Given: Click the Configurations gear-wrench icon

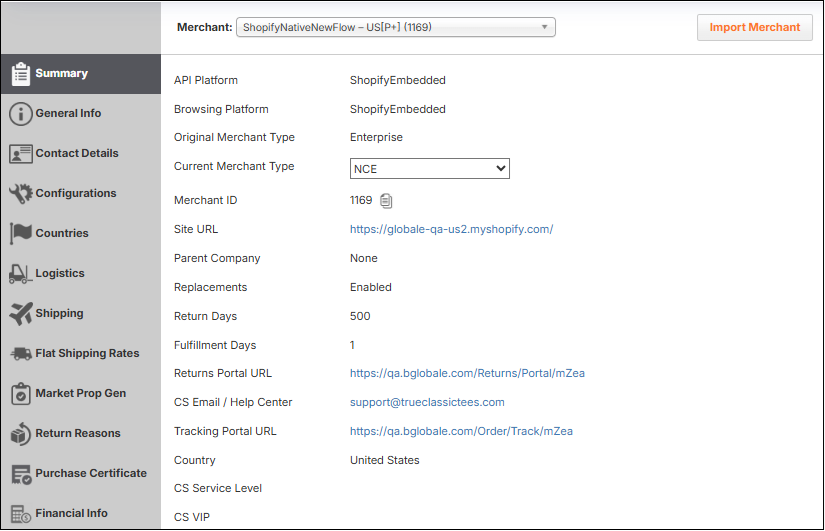Looking at the screenshot, I should (21, 194).
